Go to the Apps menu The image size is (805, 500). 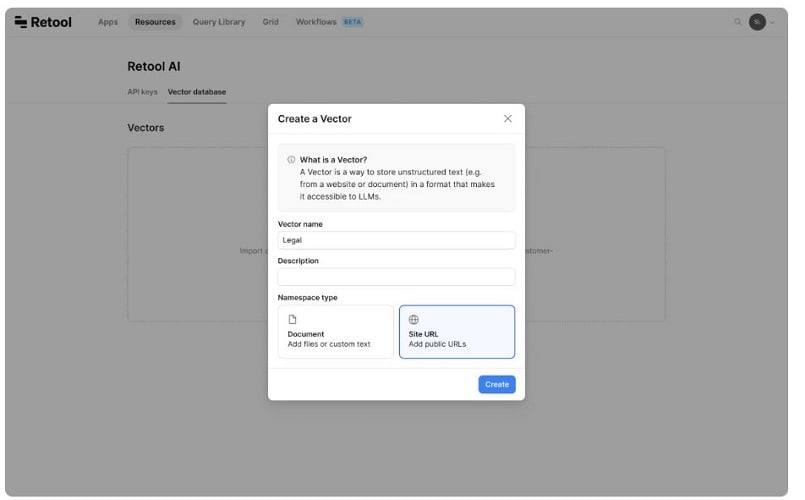[108, 22]
